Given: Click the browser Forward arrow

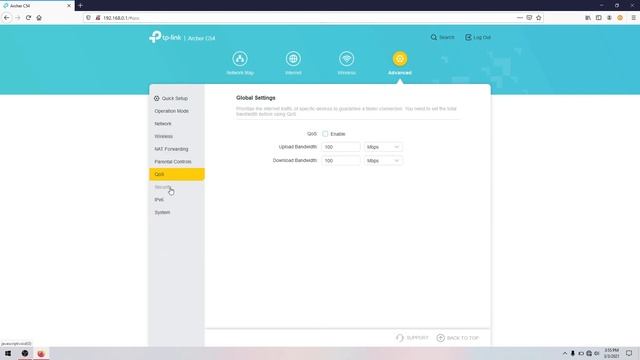Looking at the screenshot, I should point(18,18).
